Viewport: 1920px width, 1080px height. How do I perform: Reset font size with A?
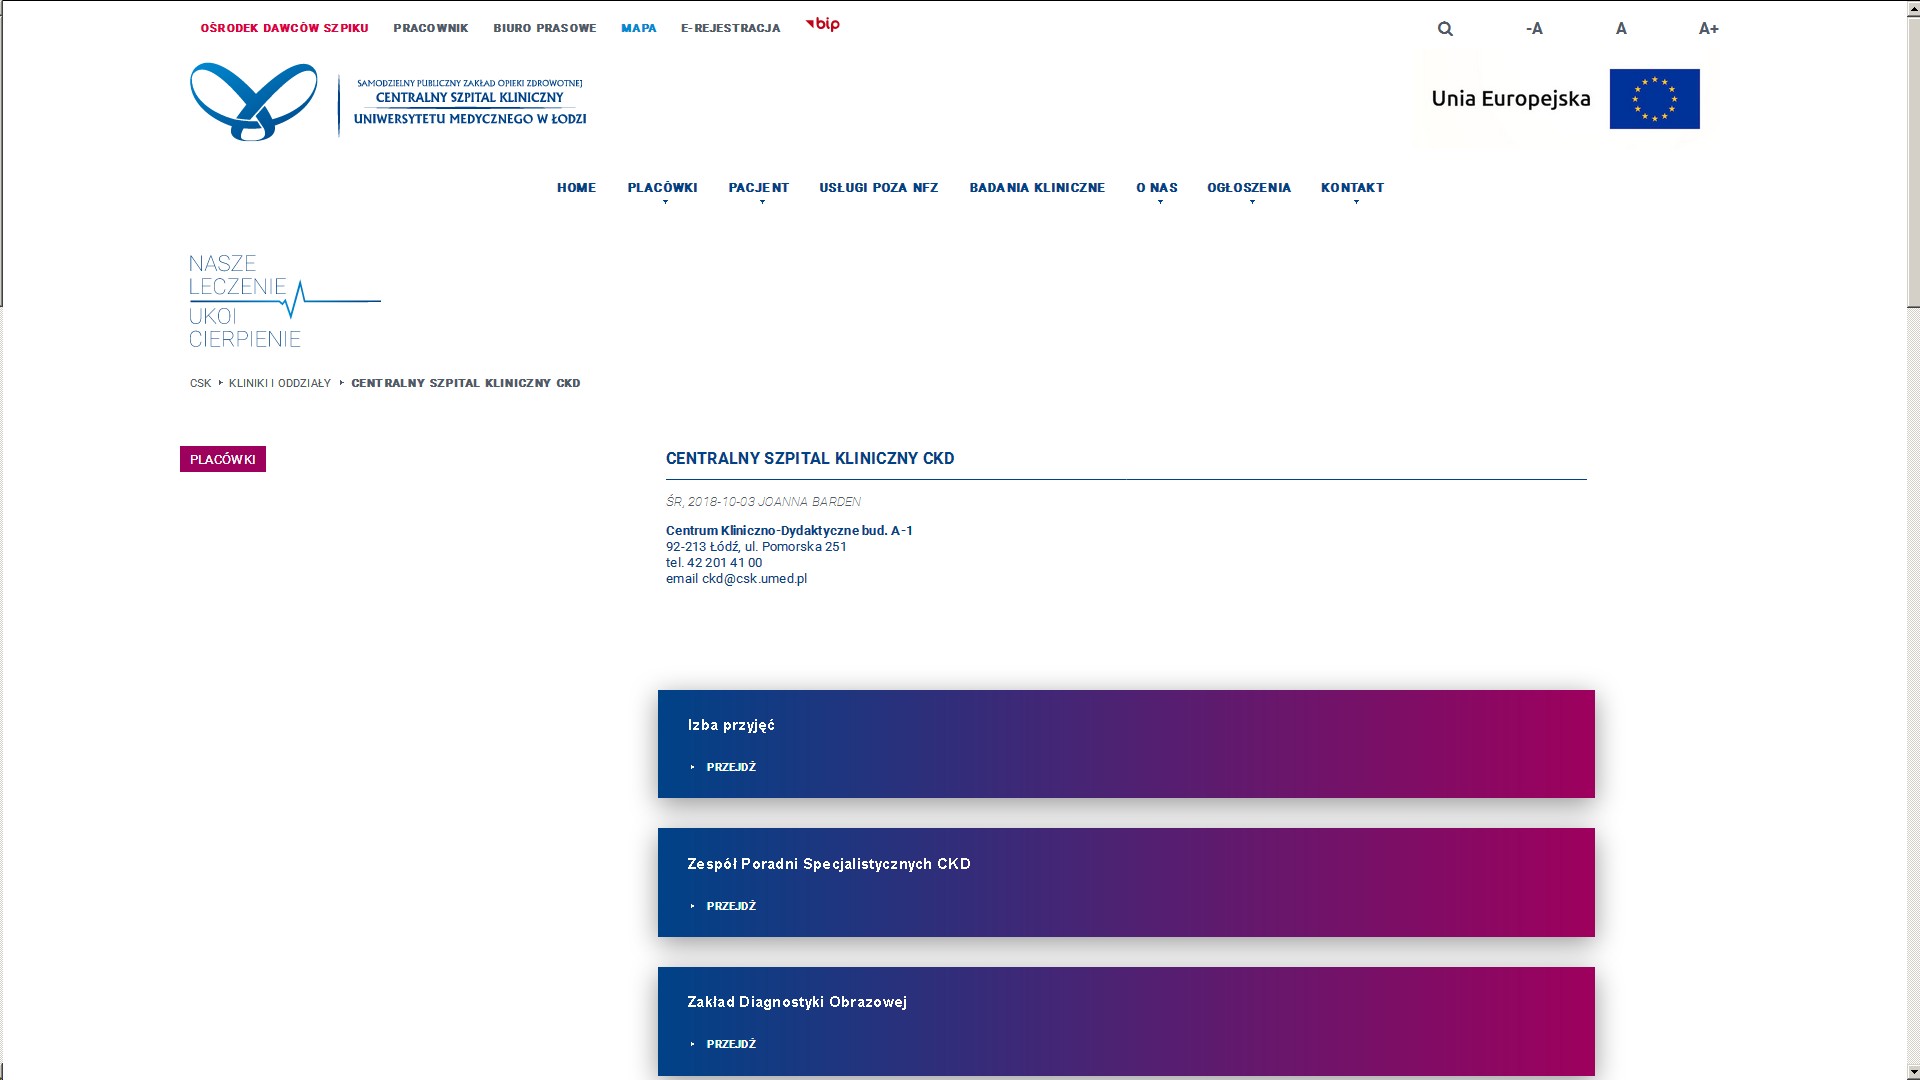click(1621, 29)
